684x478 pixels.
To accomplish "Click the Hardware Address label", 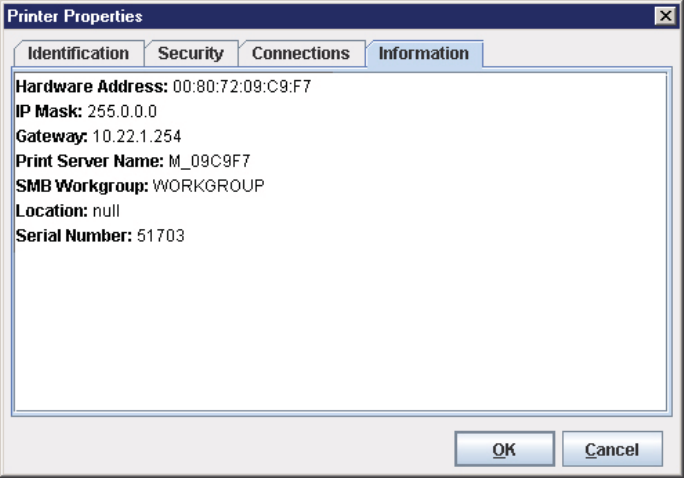I will 92,87.
